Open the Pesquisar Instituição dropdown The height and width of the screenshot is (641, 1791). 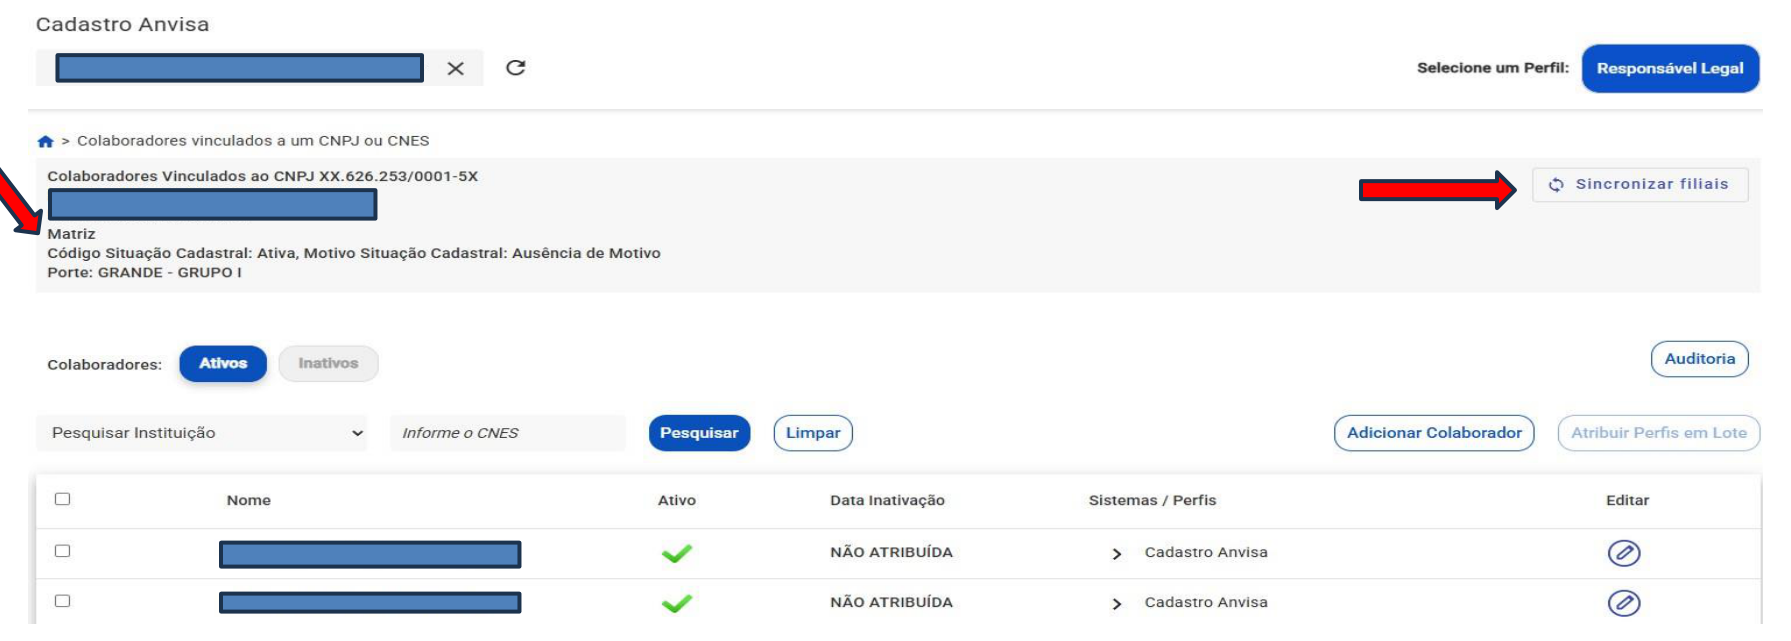(x=202, y=433)
